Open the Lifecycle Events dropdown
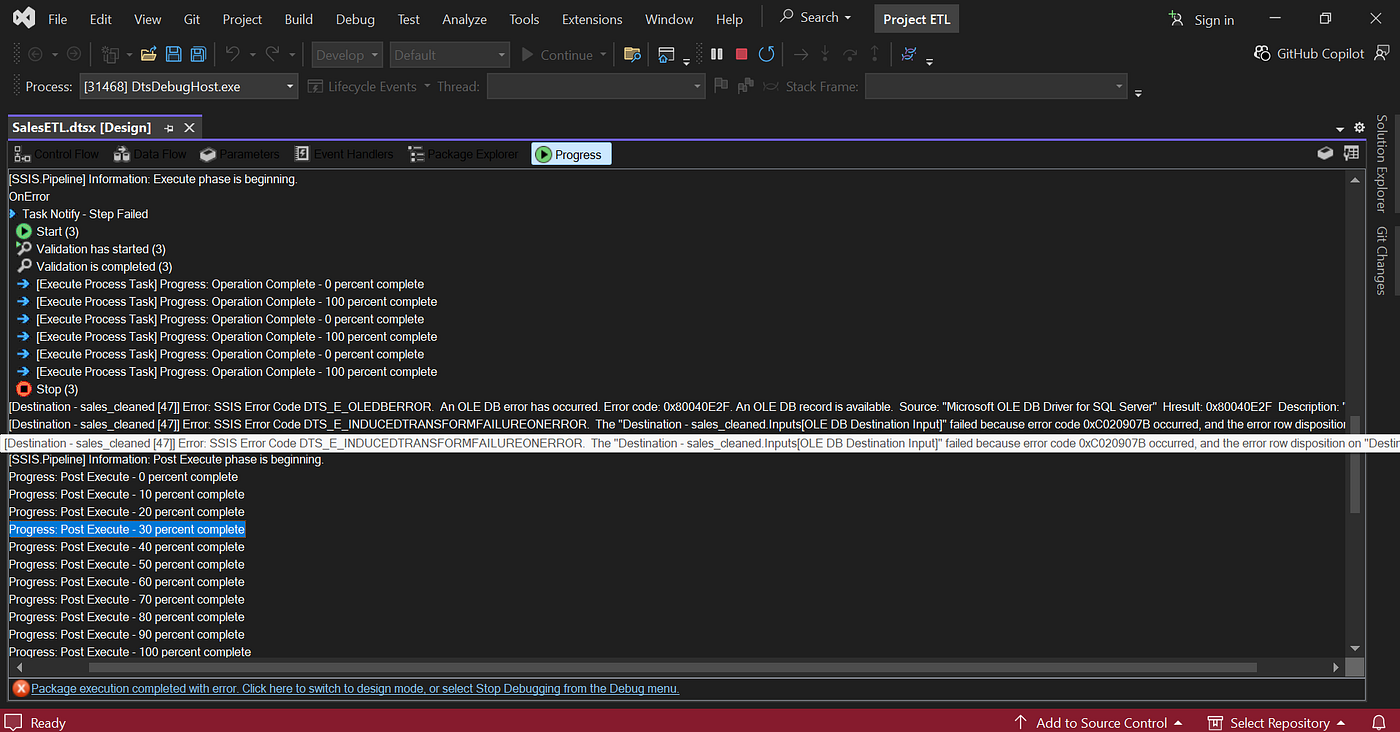 [x=369, y=87]
